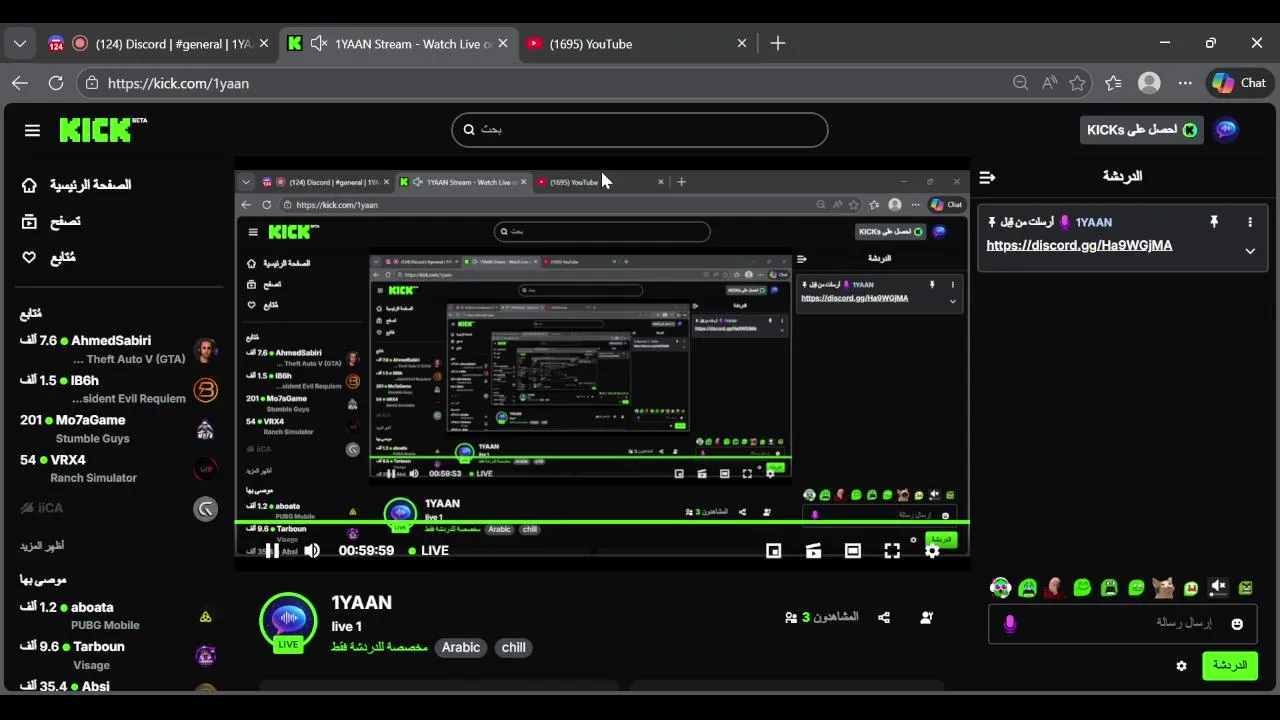
Task: Open the discord.gg/Ha9WGjMA link
Action: 1079,245
